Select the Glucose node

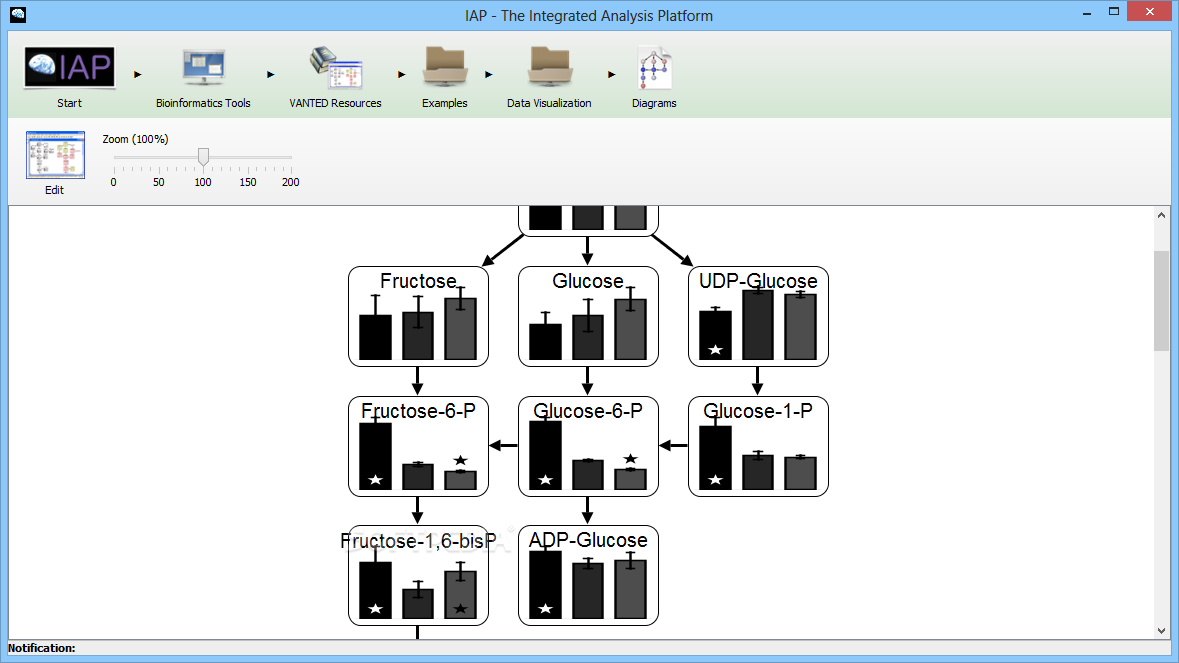(x=588, y=316)
